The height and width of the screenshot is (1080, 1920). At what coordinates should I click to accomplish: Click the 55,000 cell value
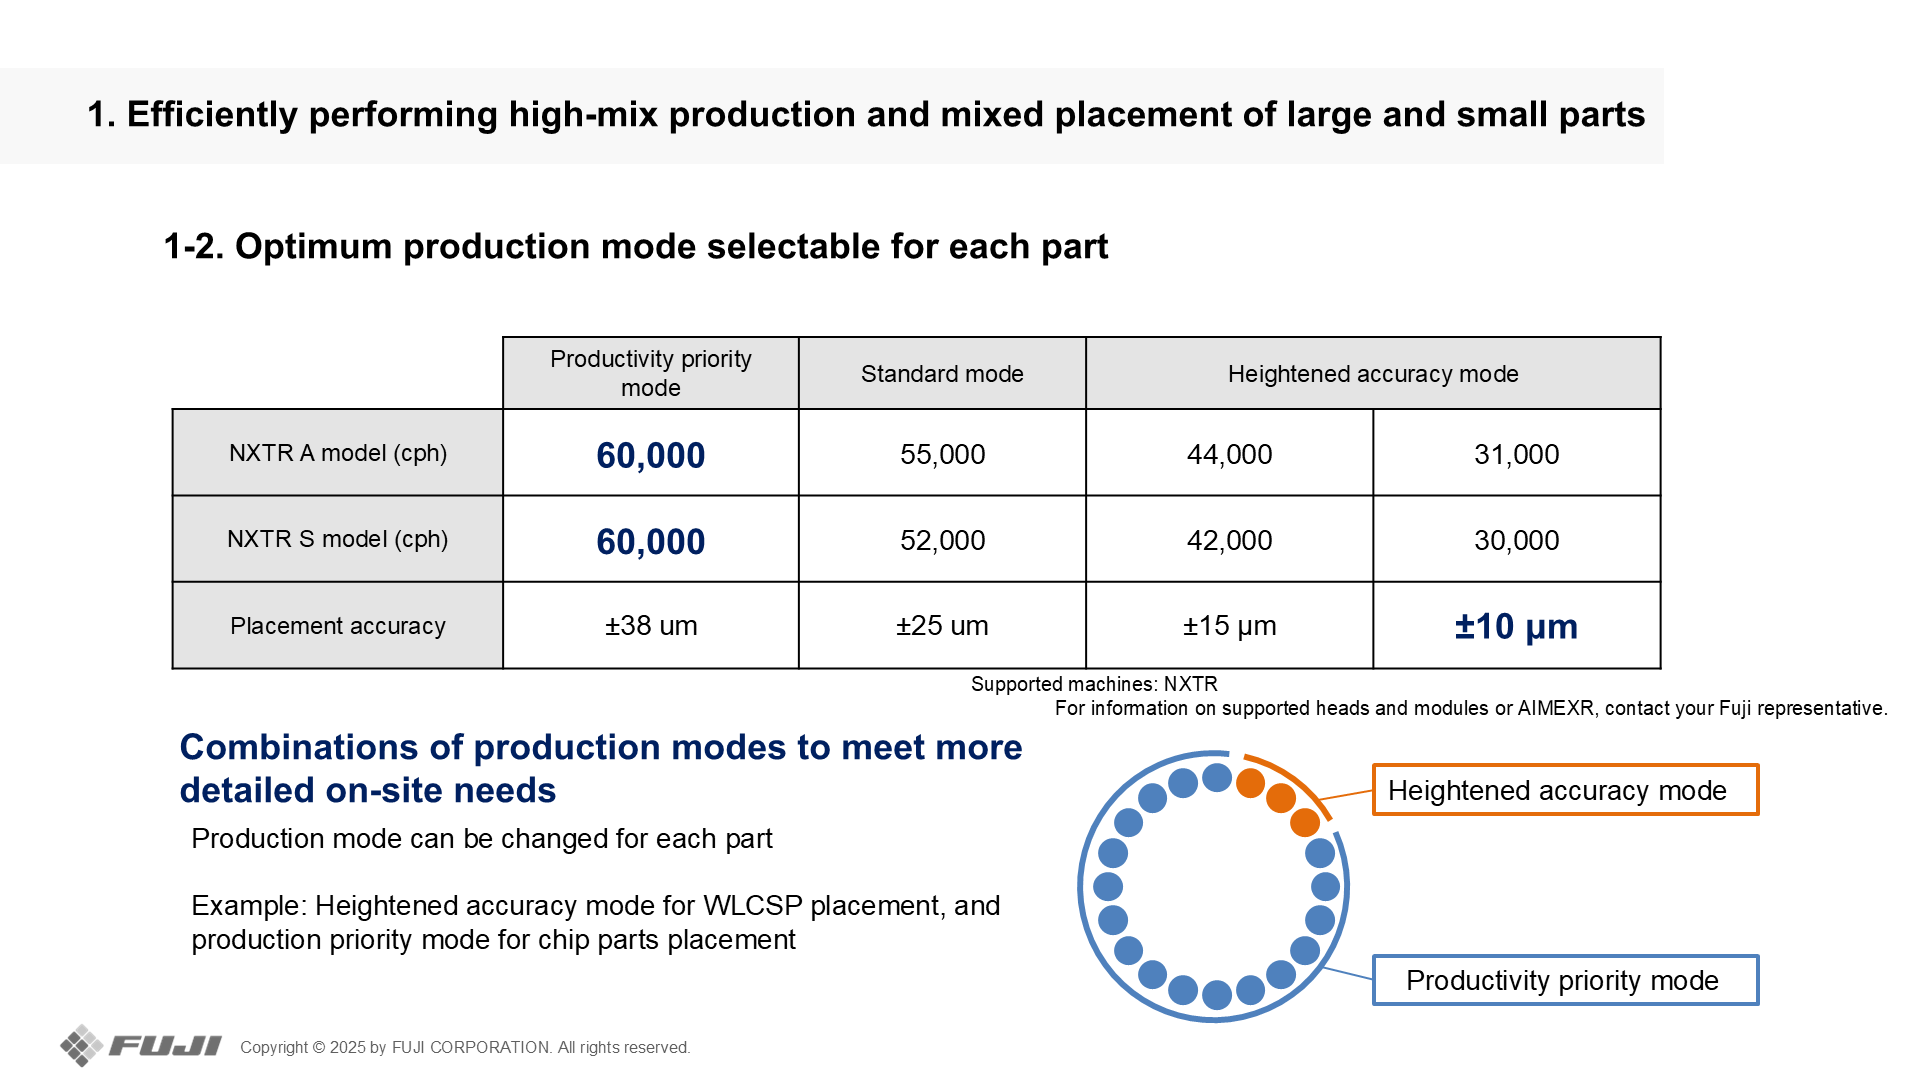tap(942, 454)
